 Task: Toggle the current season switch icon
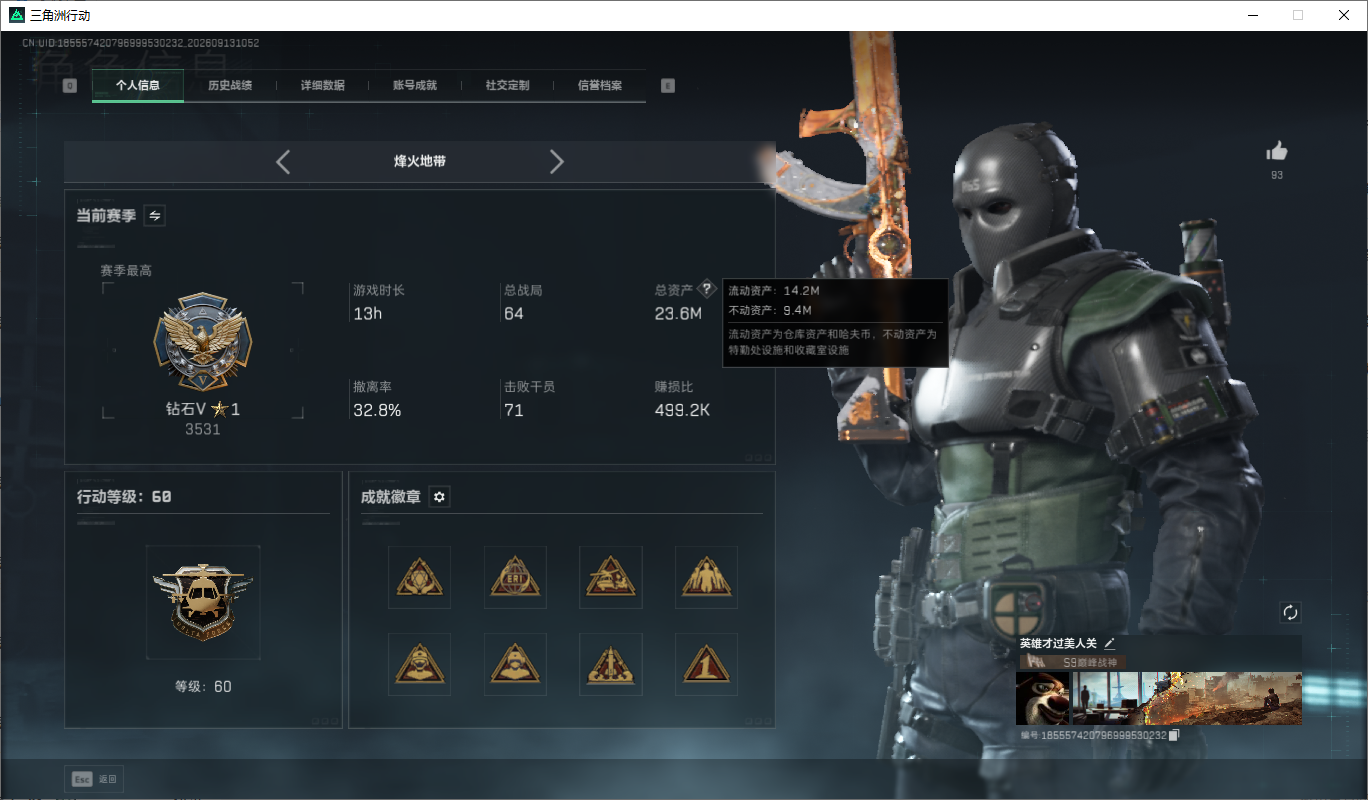(155, 215)
